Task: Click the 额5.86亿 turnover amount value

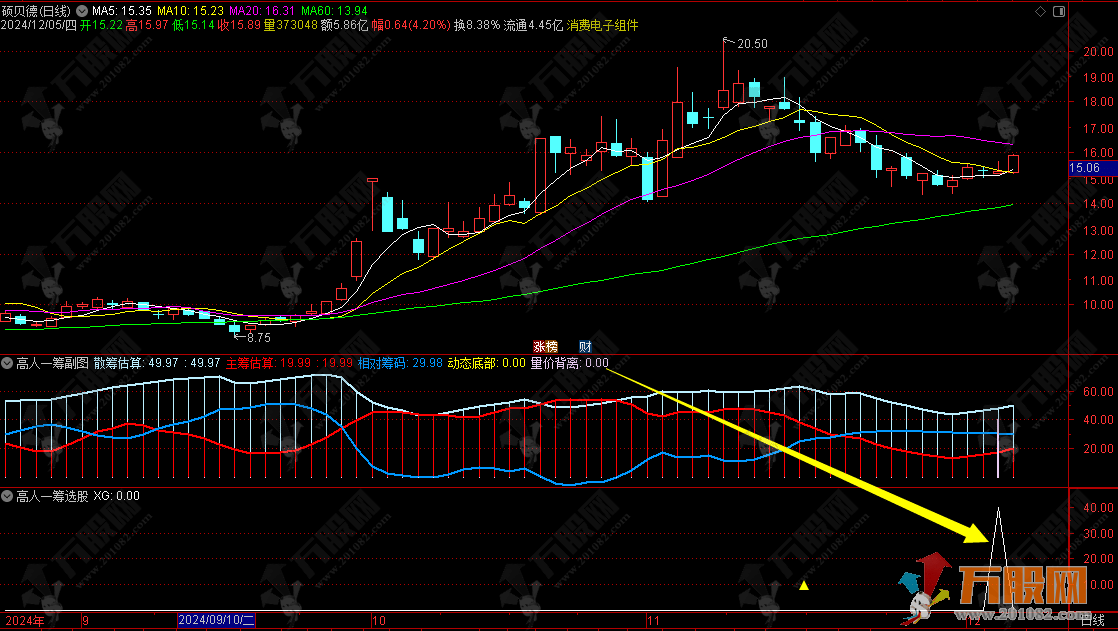Action: [344, 25]
